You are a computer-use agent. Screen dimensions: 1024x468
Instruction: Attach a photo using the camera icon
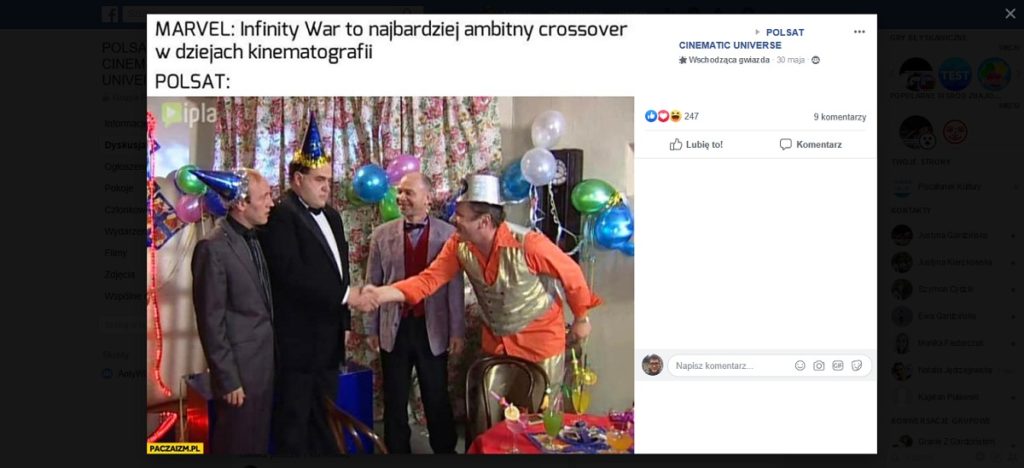pyautogui.click(x=819, y=366)
